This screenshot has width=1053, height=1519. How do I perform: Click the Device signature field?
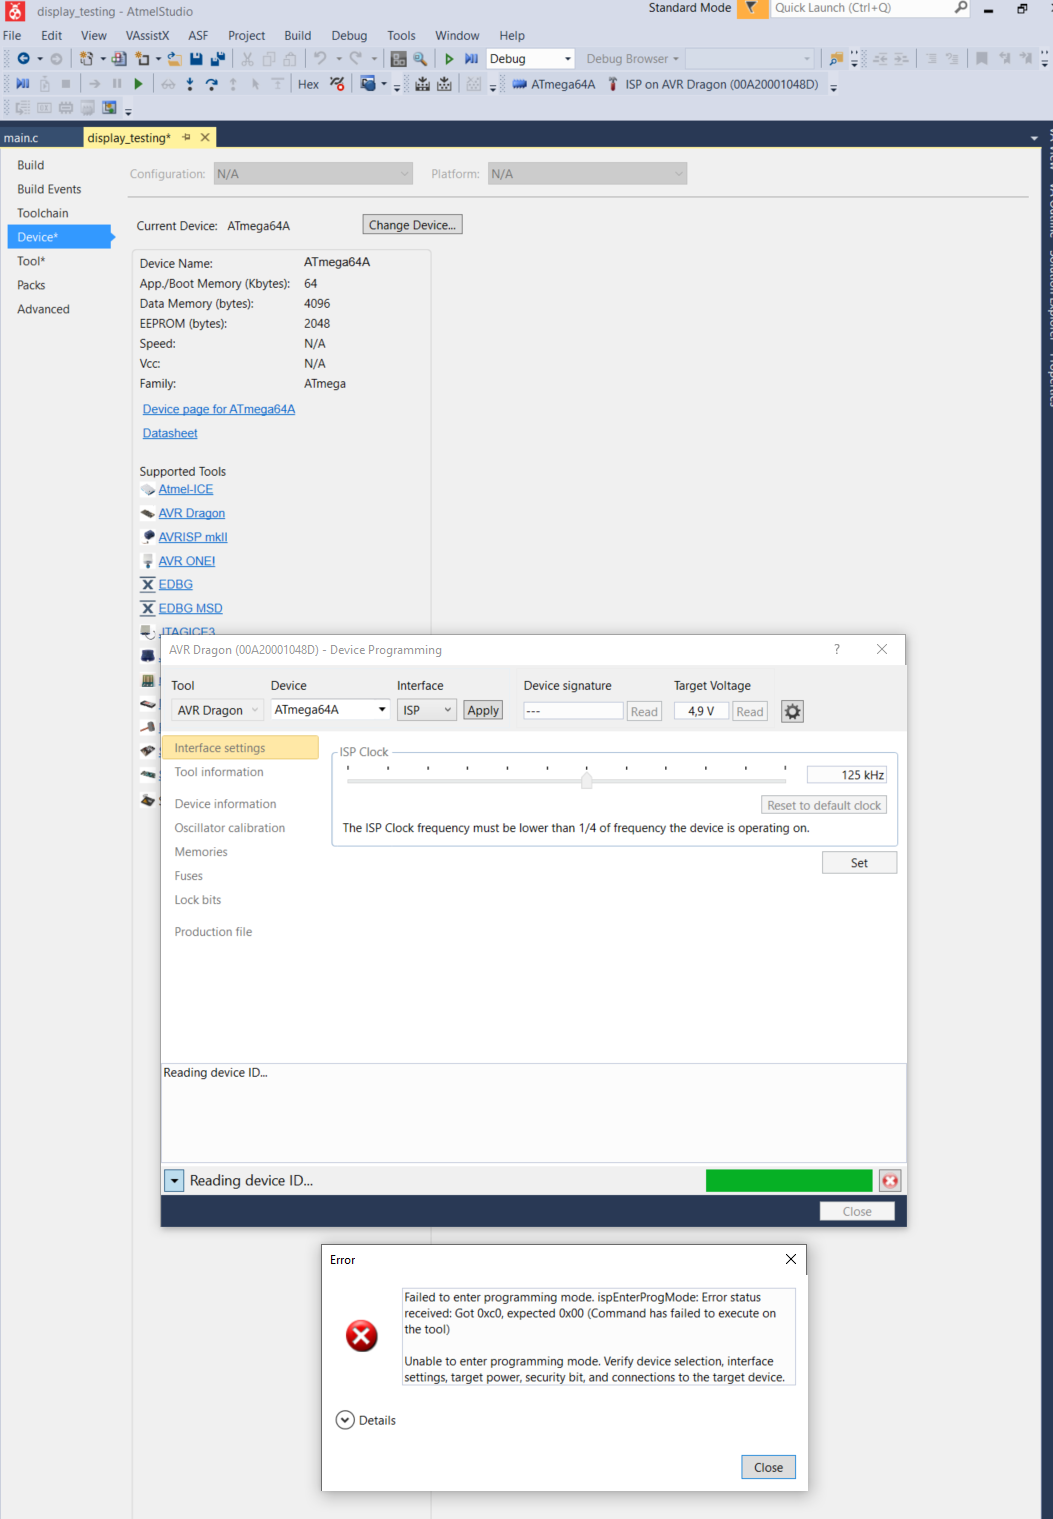pyautogui.click(x=573, y=711)
